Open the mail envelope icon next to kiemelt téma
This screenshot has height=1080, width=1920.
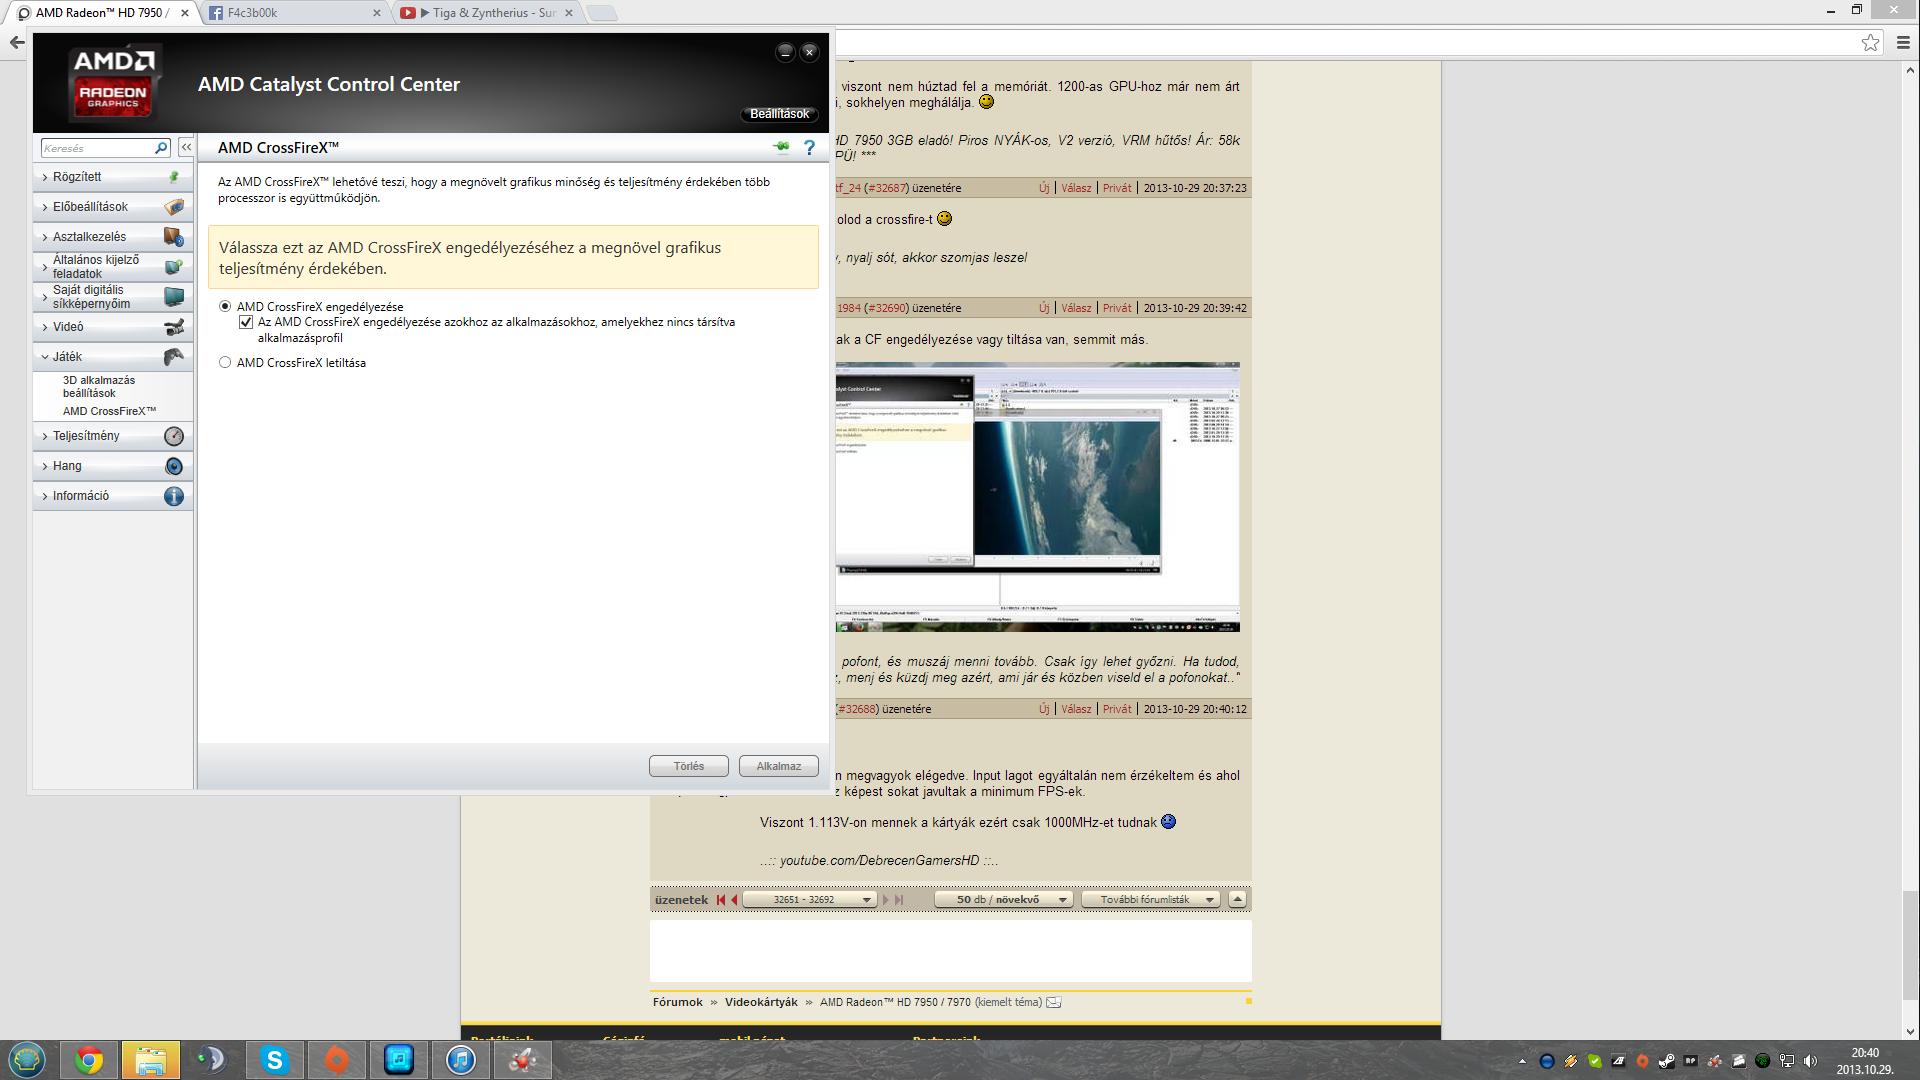pyautogui.click(x=1053, y=1002)
